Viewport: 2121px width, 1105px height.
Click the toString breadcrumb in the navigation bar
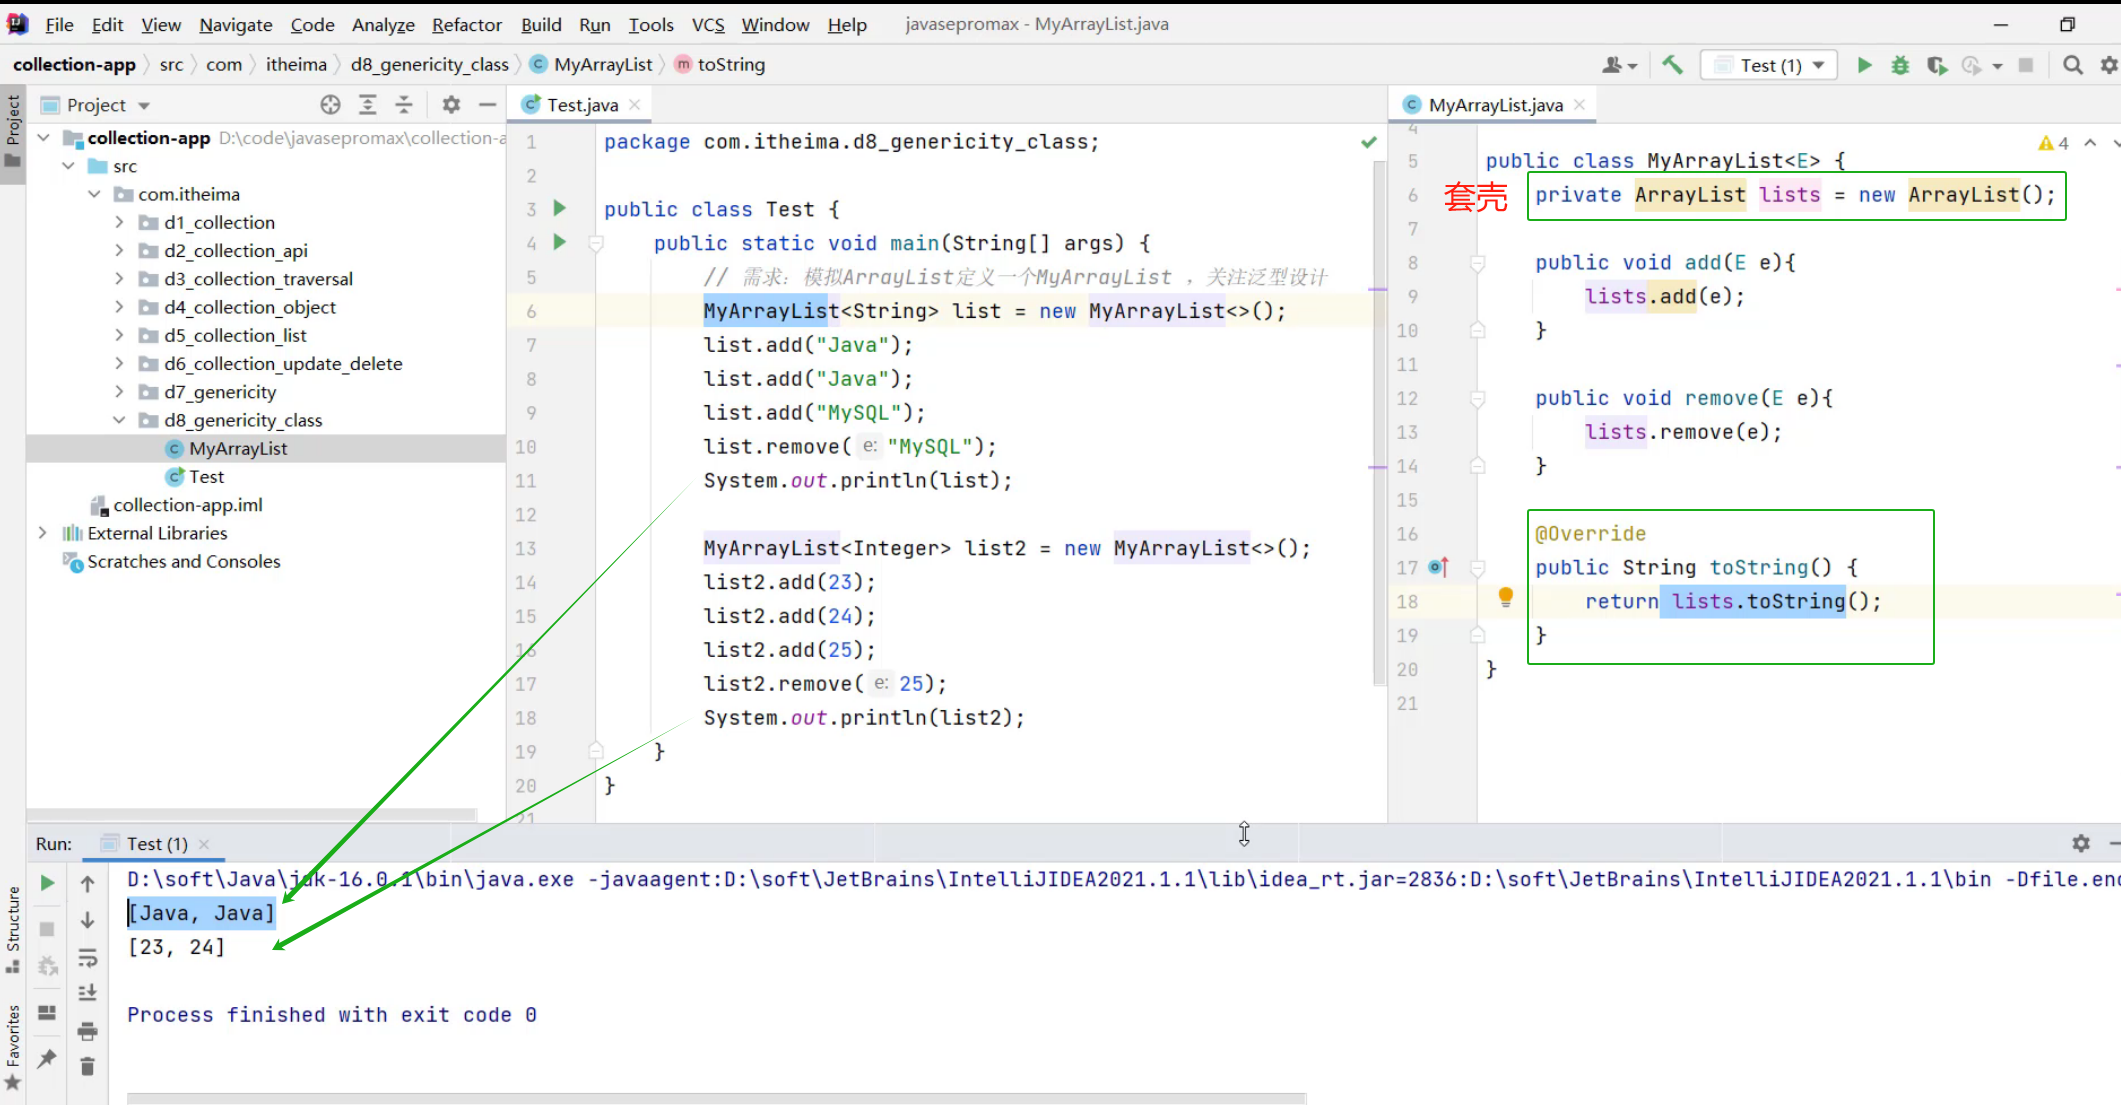[730, 65]
